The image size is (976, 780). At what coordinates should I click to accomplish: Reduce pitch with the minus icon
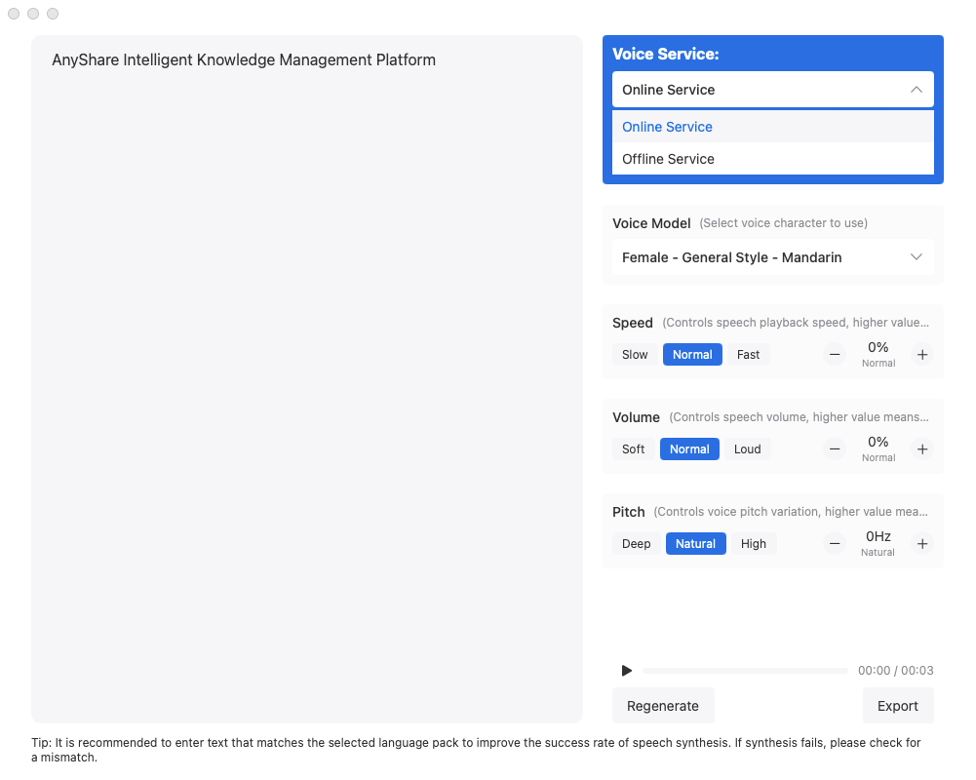tap(835, 544)
